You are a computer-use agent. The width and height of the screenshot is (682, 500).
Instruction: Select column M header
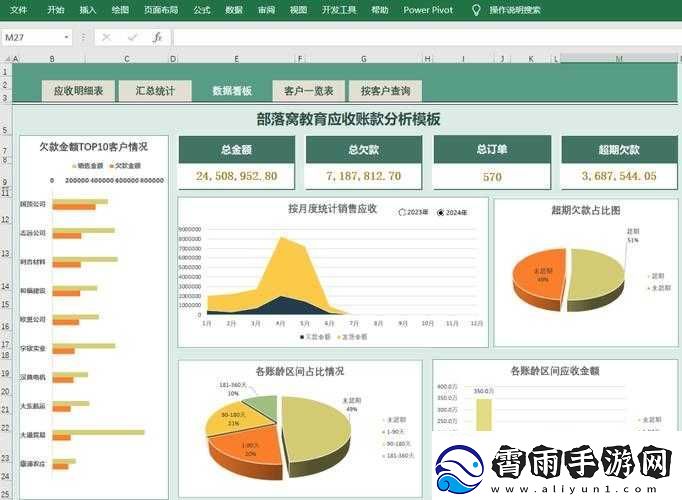[x=619, y=58]
